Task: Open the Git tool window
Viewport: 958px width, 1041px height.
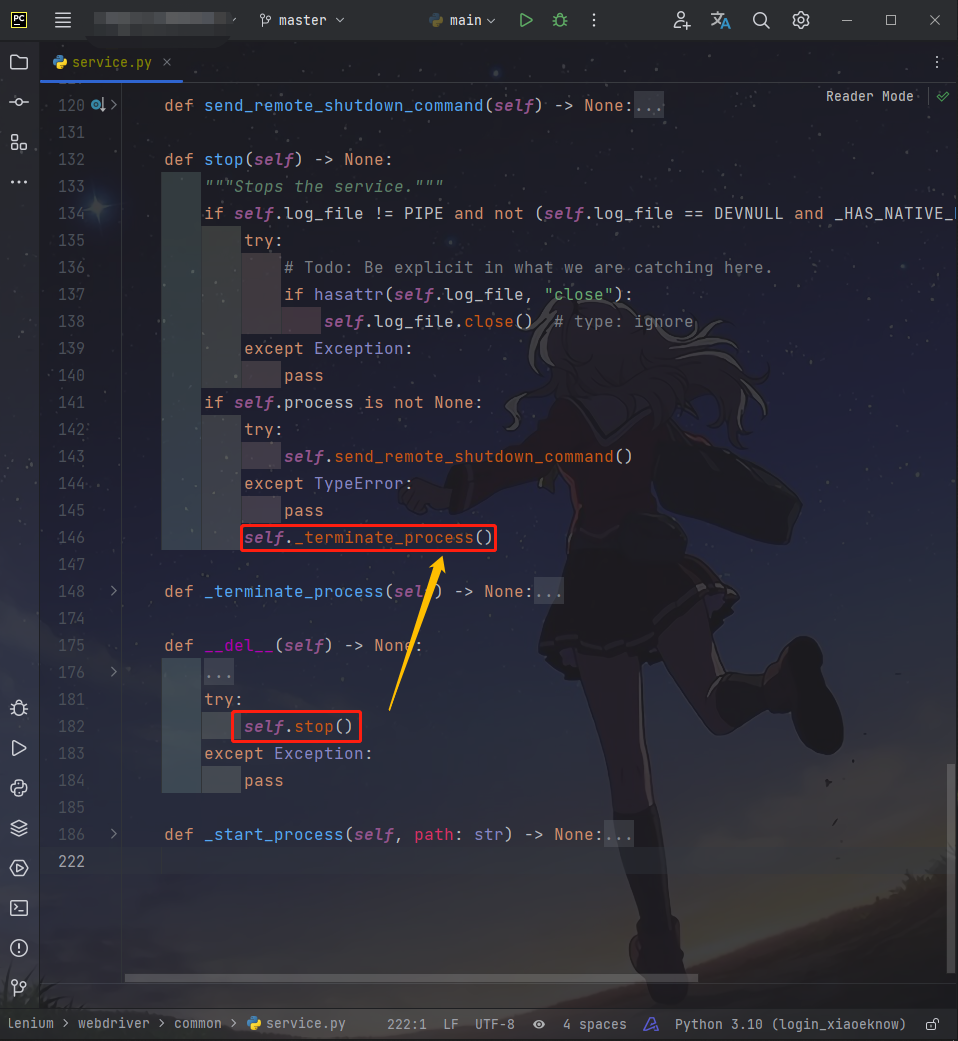Action: point(19,987)
